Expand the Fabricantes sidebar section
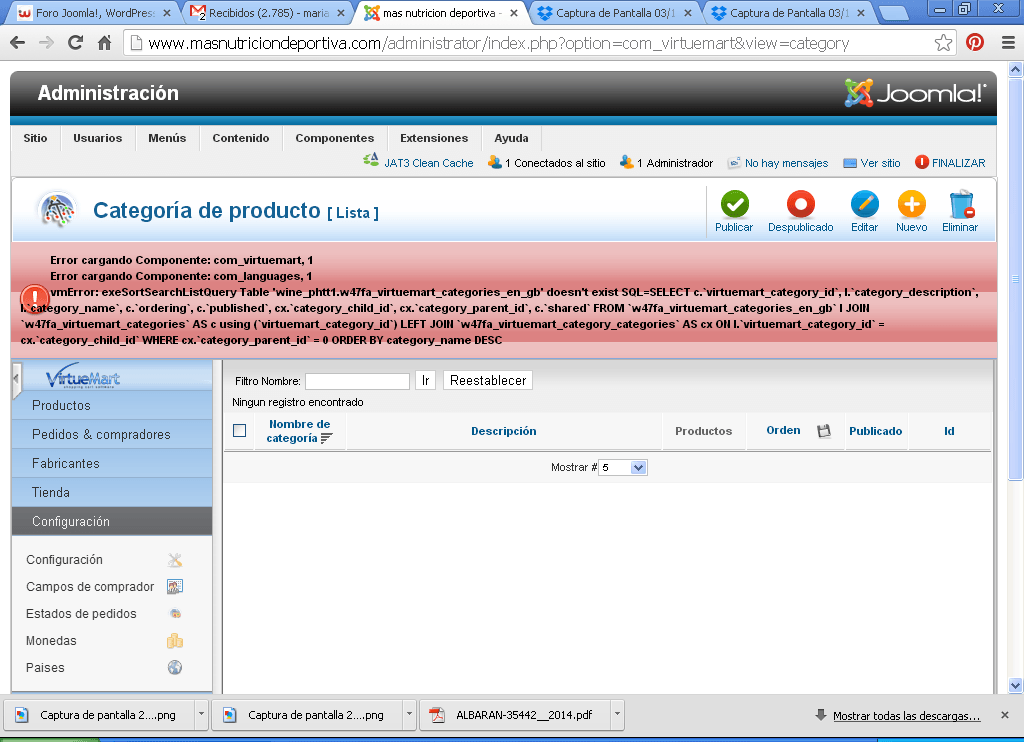The image size is (1024, 742). point(112,464)
